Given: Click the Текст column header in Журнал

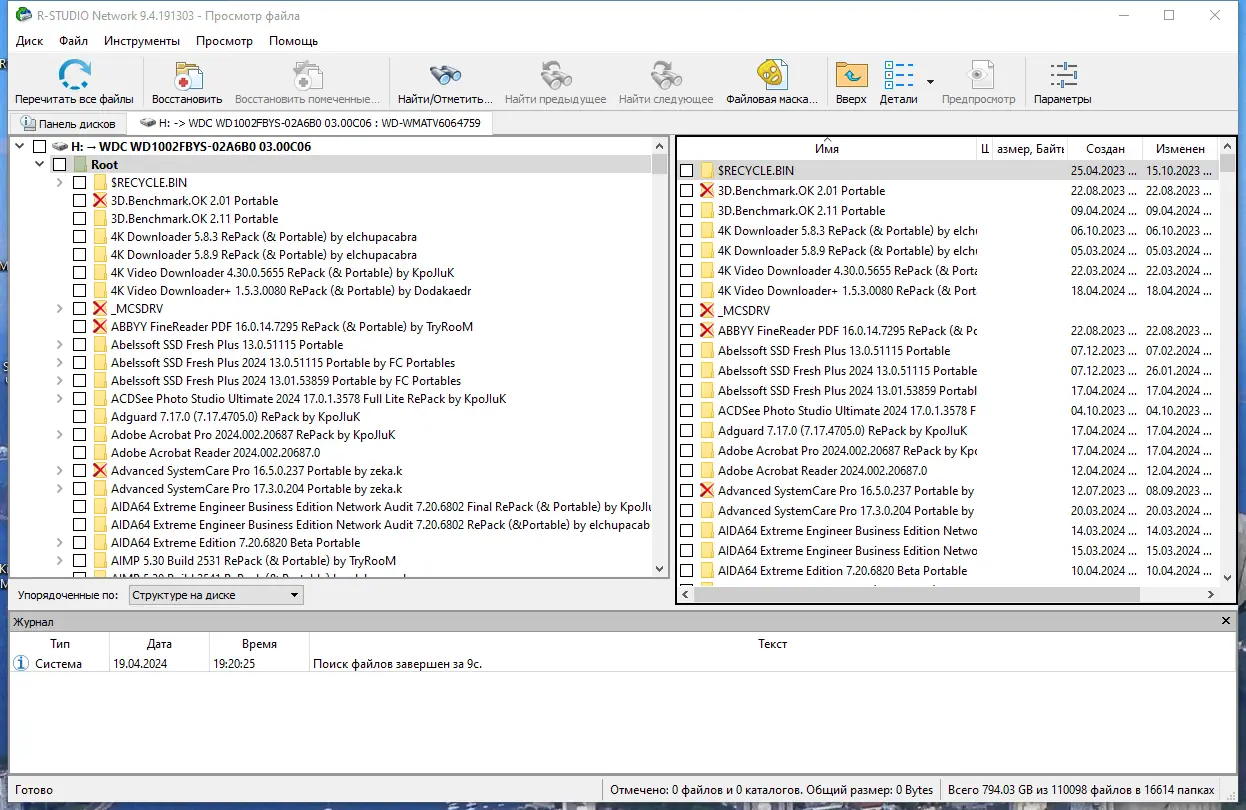Looking at the screenshot, I should (772, 644).
